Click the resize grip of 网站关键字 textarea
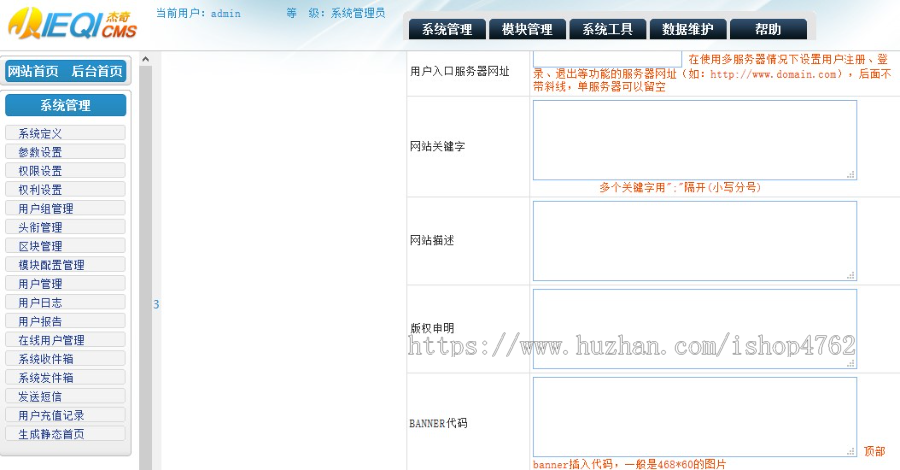Viewport: 900px width, 470px height. click(x=850, y=174)
